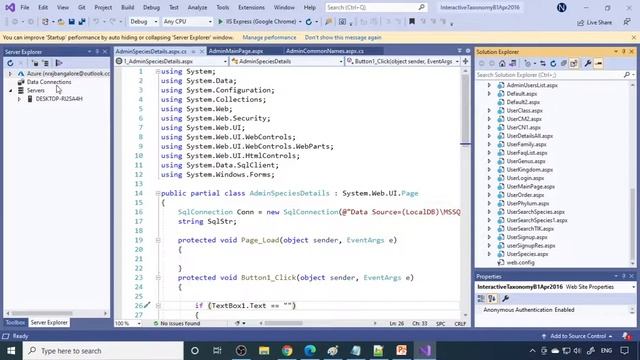Start IIS Express (Google Chrome) run button
The width and height of the screenshot is (640, 360).
[259, 22]
